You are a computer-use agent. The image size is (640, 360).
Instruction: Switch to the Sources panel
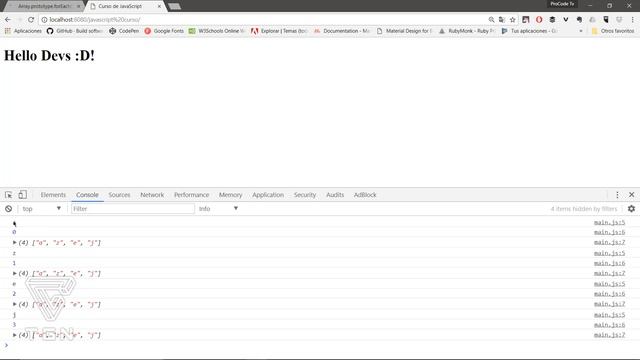(119, 195)
